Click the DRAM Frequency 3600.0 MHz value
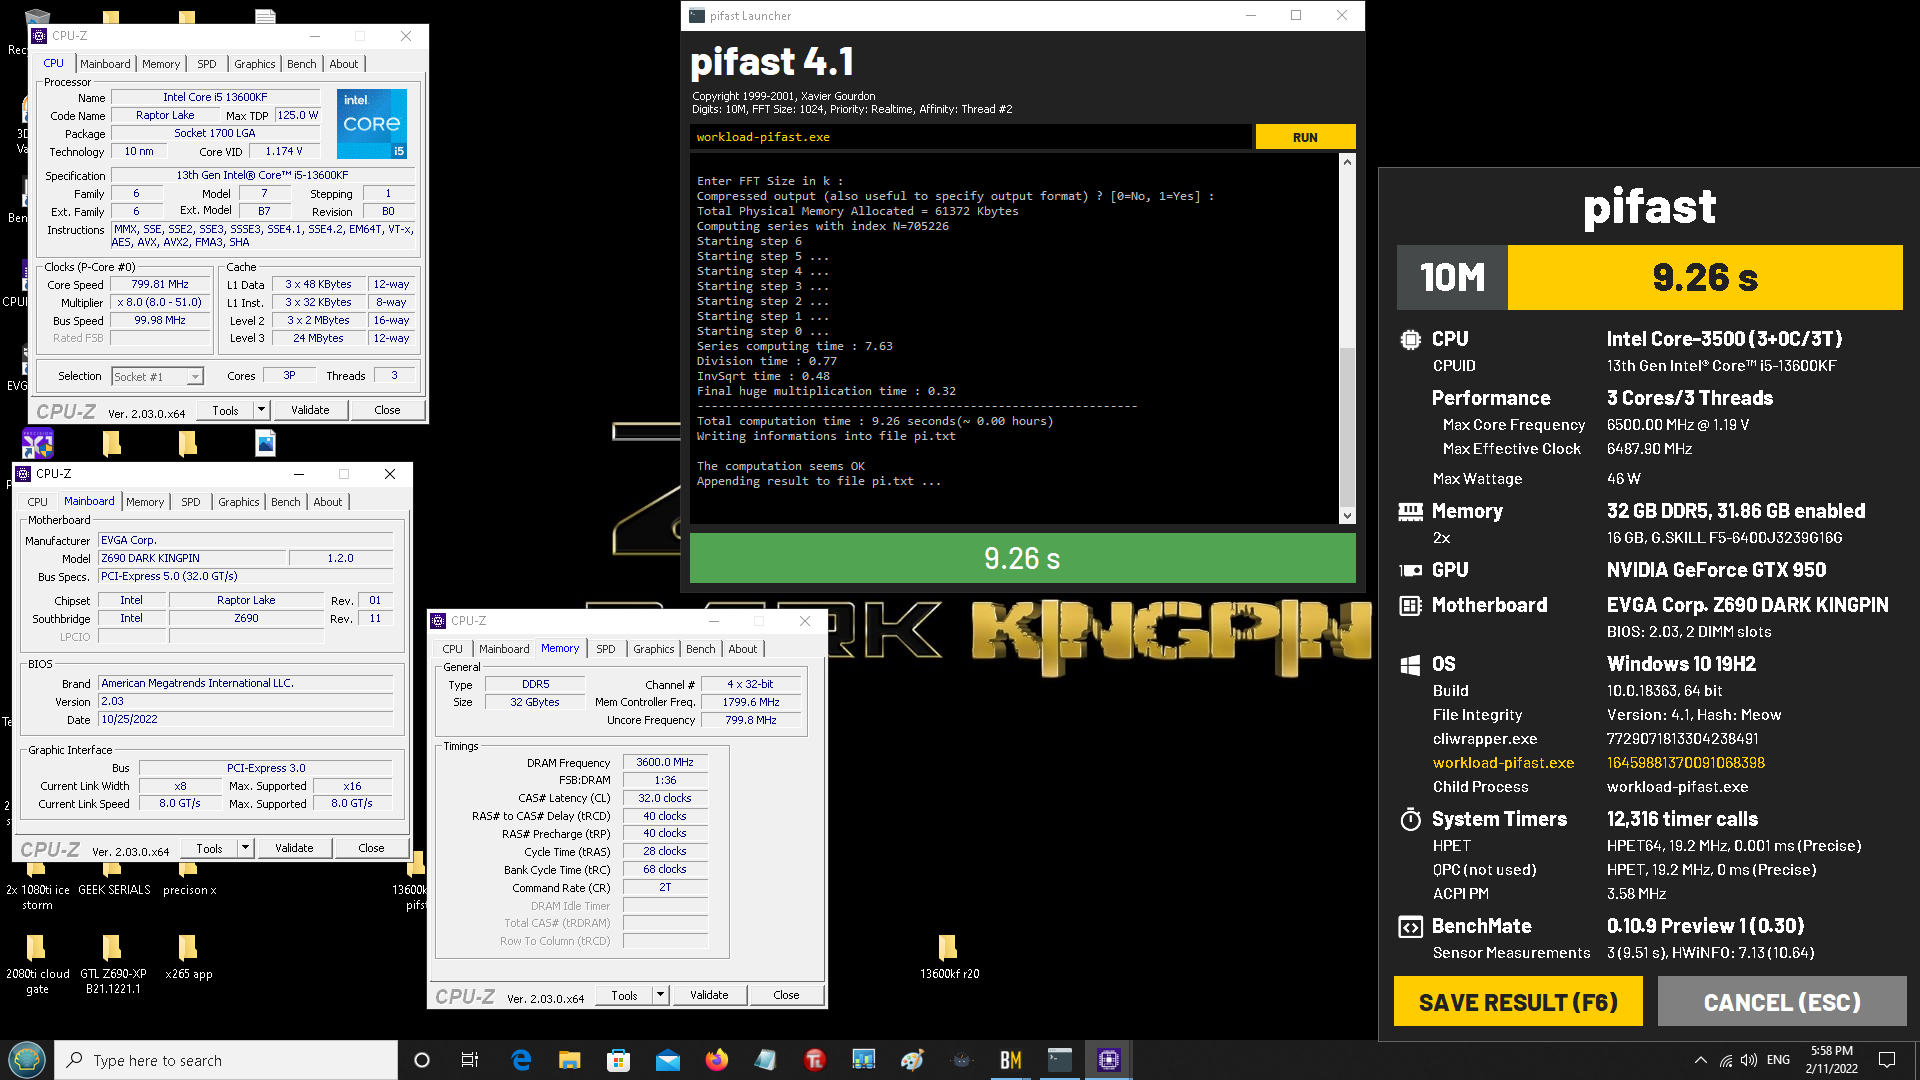This screenshot has width=1920, height=1080. click(x=665, y=762)
